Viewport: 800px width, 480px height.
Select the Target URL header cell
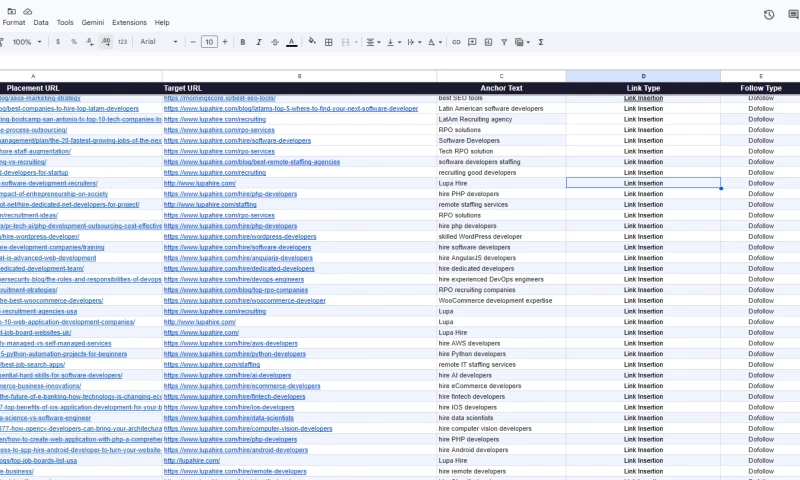tap(299, 88)
